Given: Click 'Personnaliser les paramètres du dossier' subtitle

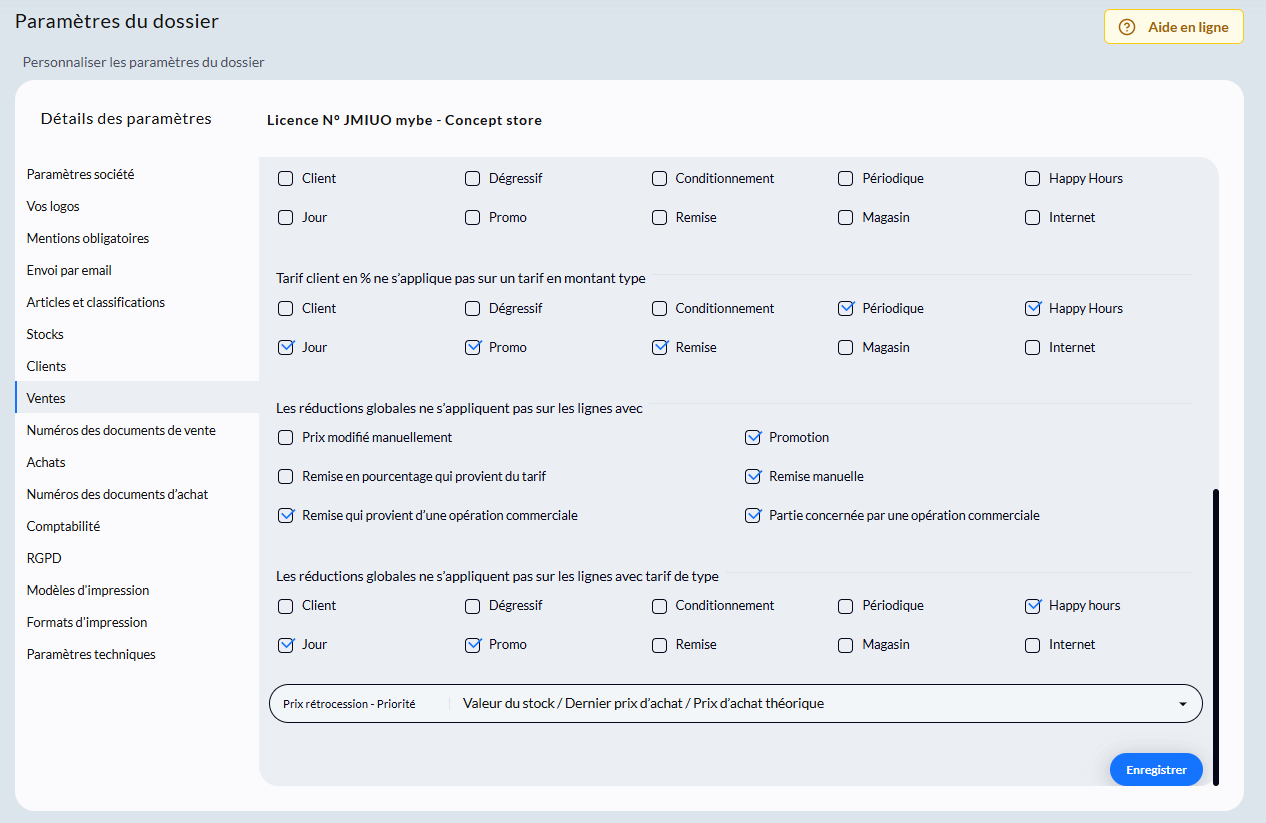Looking at the screenshot, I should (x=144, y=62).
